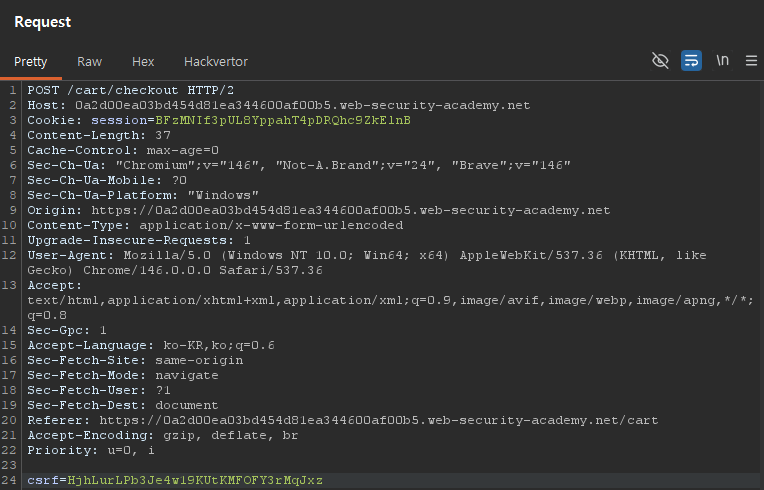Click the Origin header line
Viewport: 764px width, 490px height.
pyautogui.click(x=318, y=210)
